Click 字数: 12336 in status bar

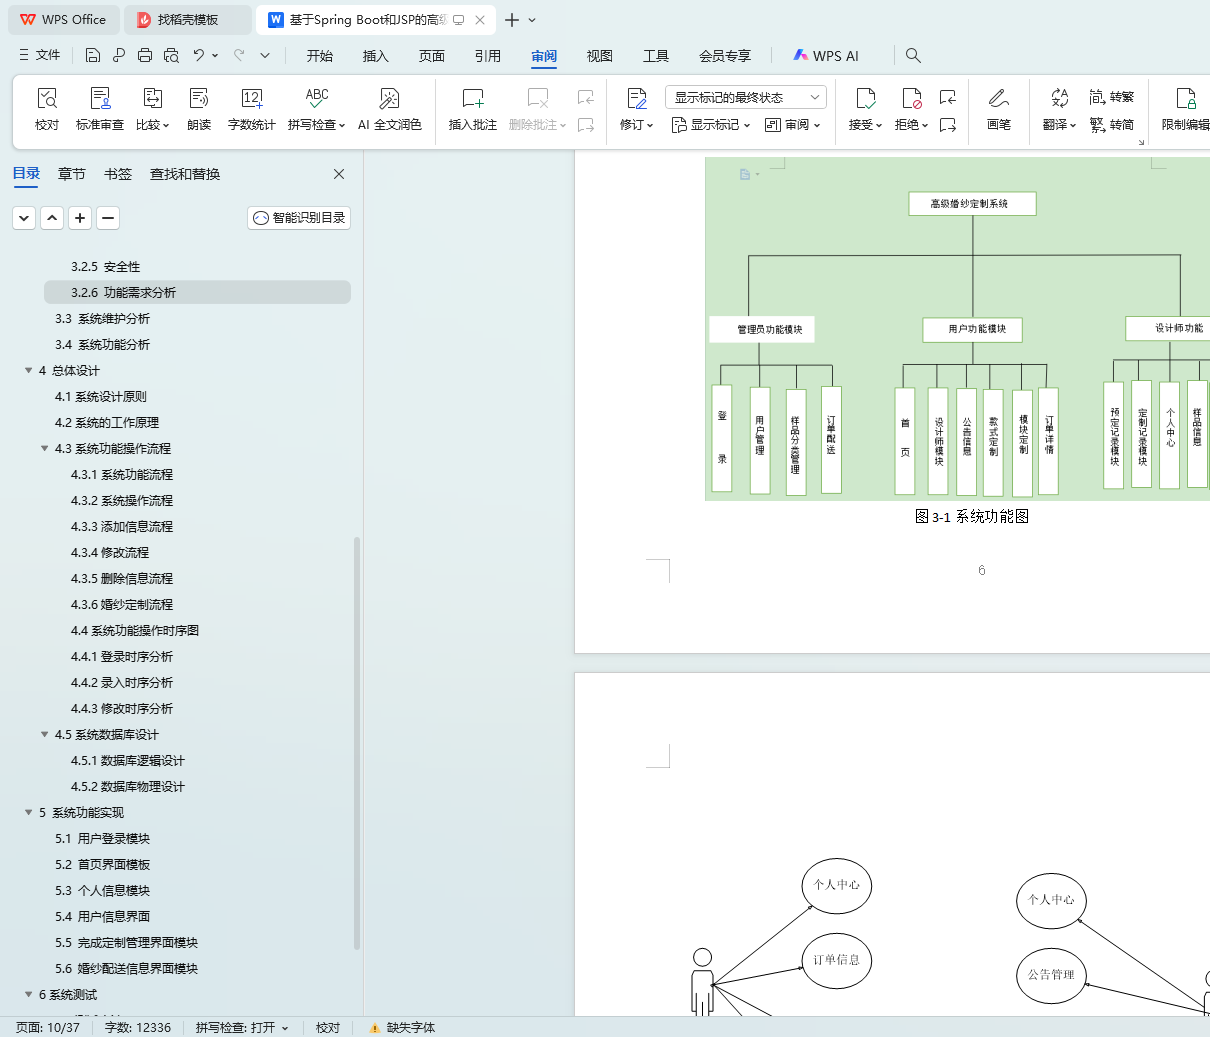138,1027
